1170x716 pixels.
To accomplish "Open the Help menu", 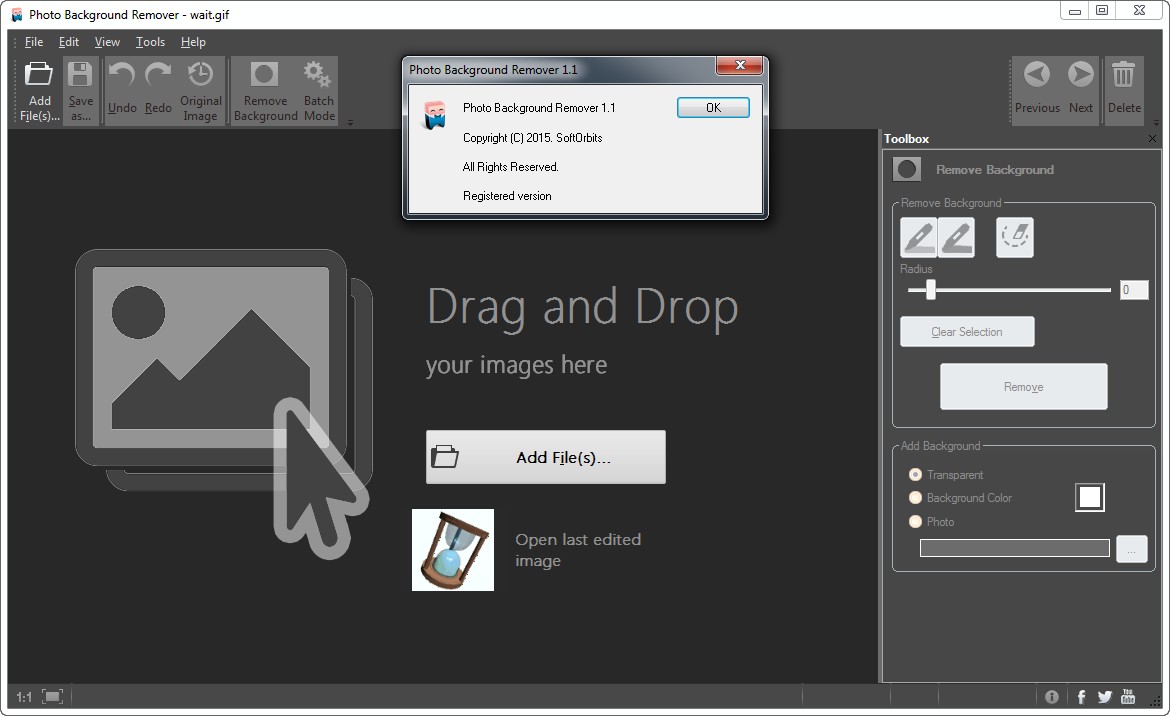I will pos(193,42).
